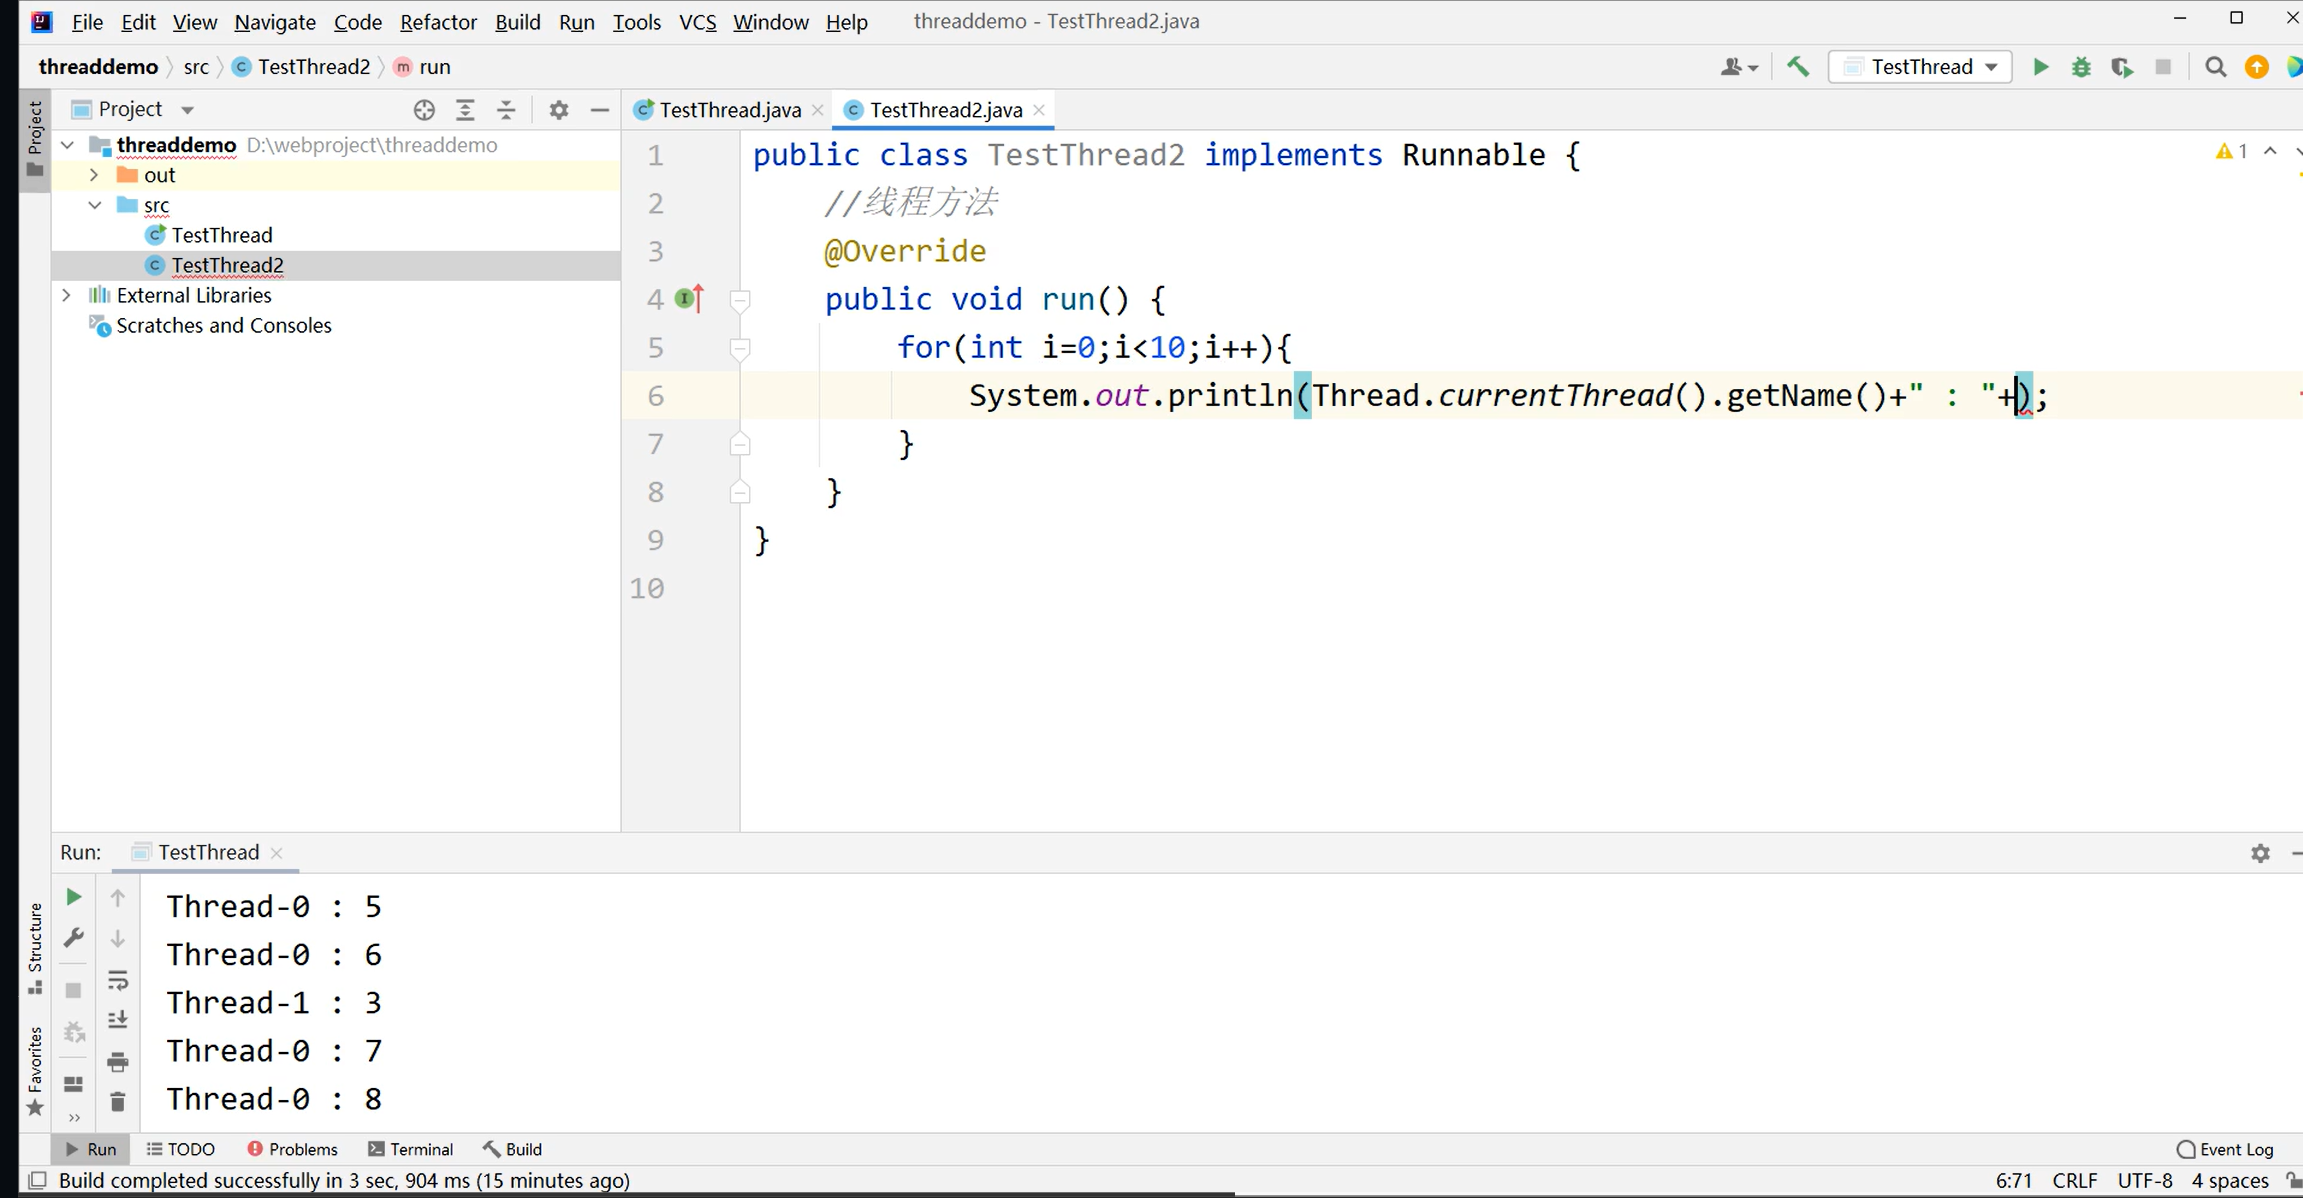Screen dimensions: 2303x1198
Task: Open the wrench settings in Run panel
Action: coord(73,938)
